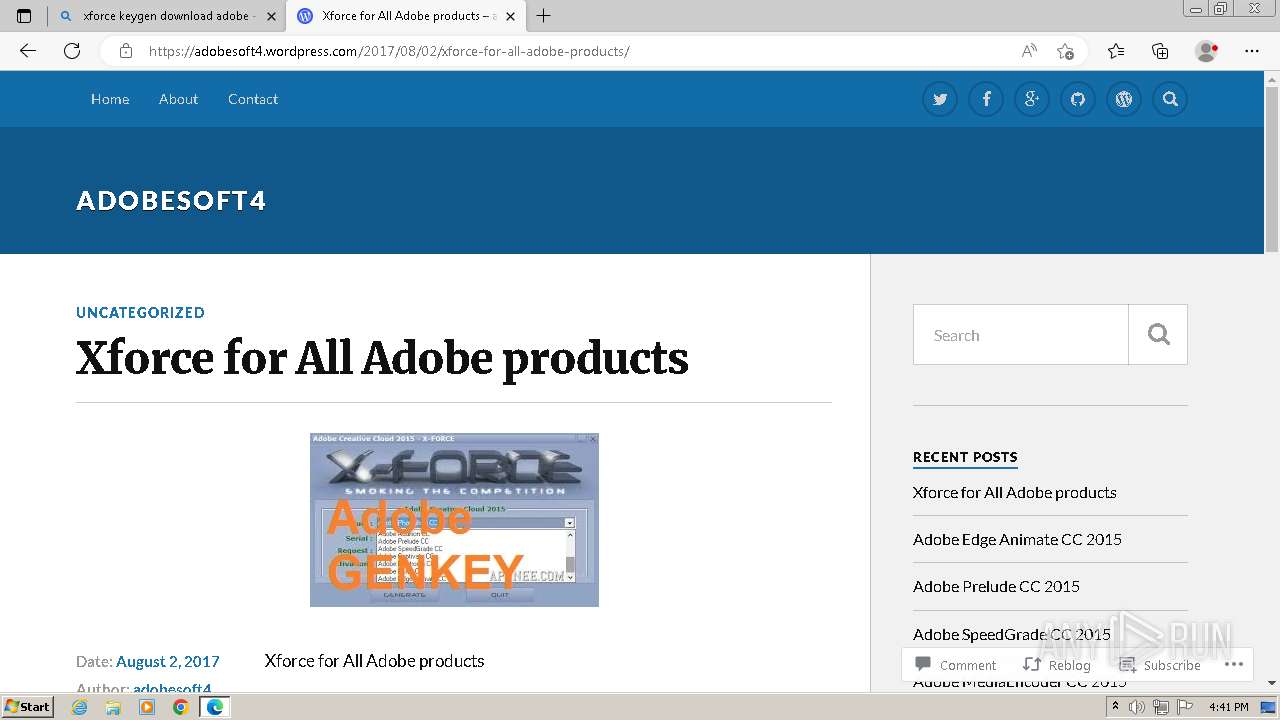Click the header search magnifier icon
Screen dimensions: 1280x720
(x=1170, y=99)
